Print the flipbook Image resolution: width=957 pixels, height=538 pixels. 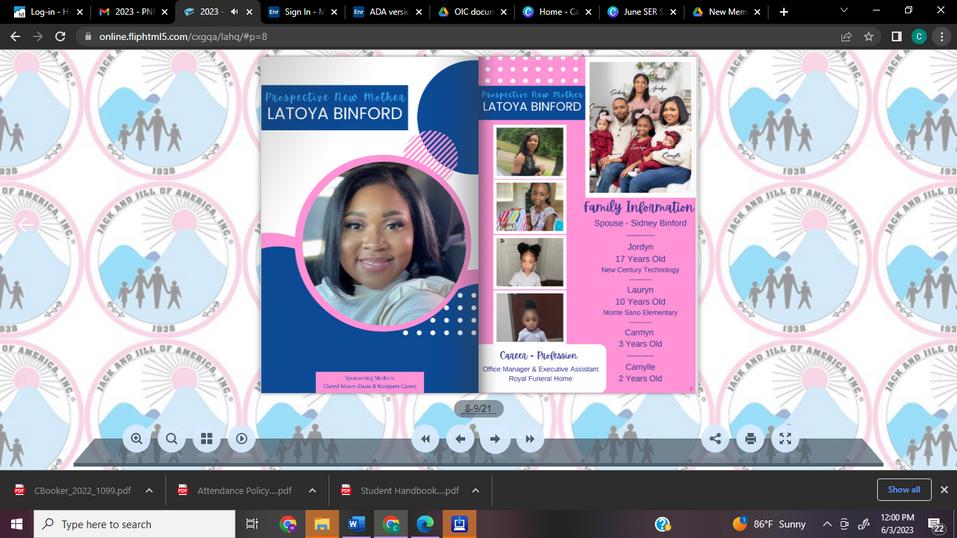tap(751, 438)
